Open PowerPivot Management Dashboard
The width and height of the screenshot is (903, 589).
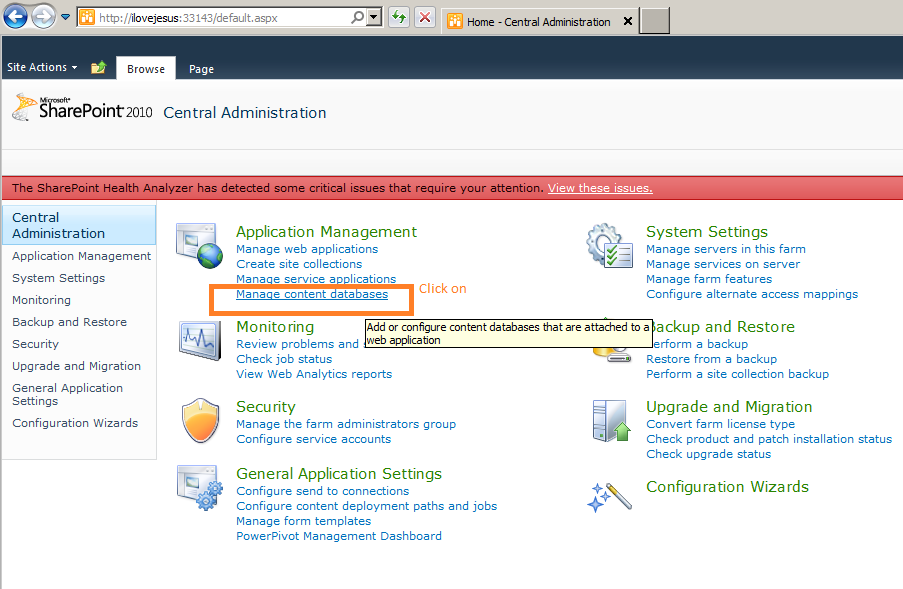click(x=339, y=535)
